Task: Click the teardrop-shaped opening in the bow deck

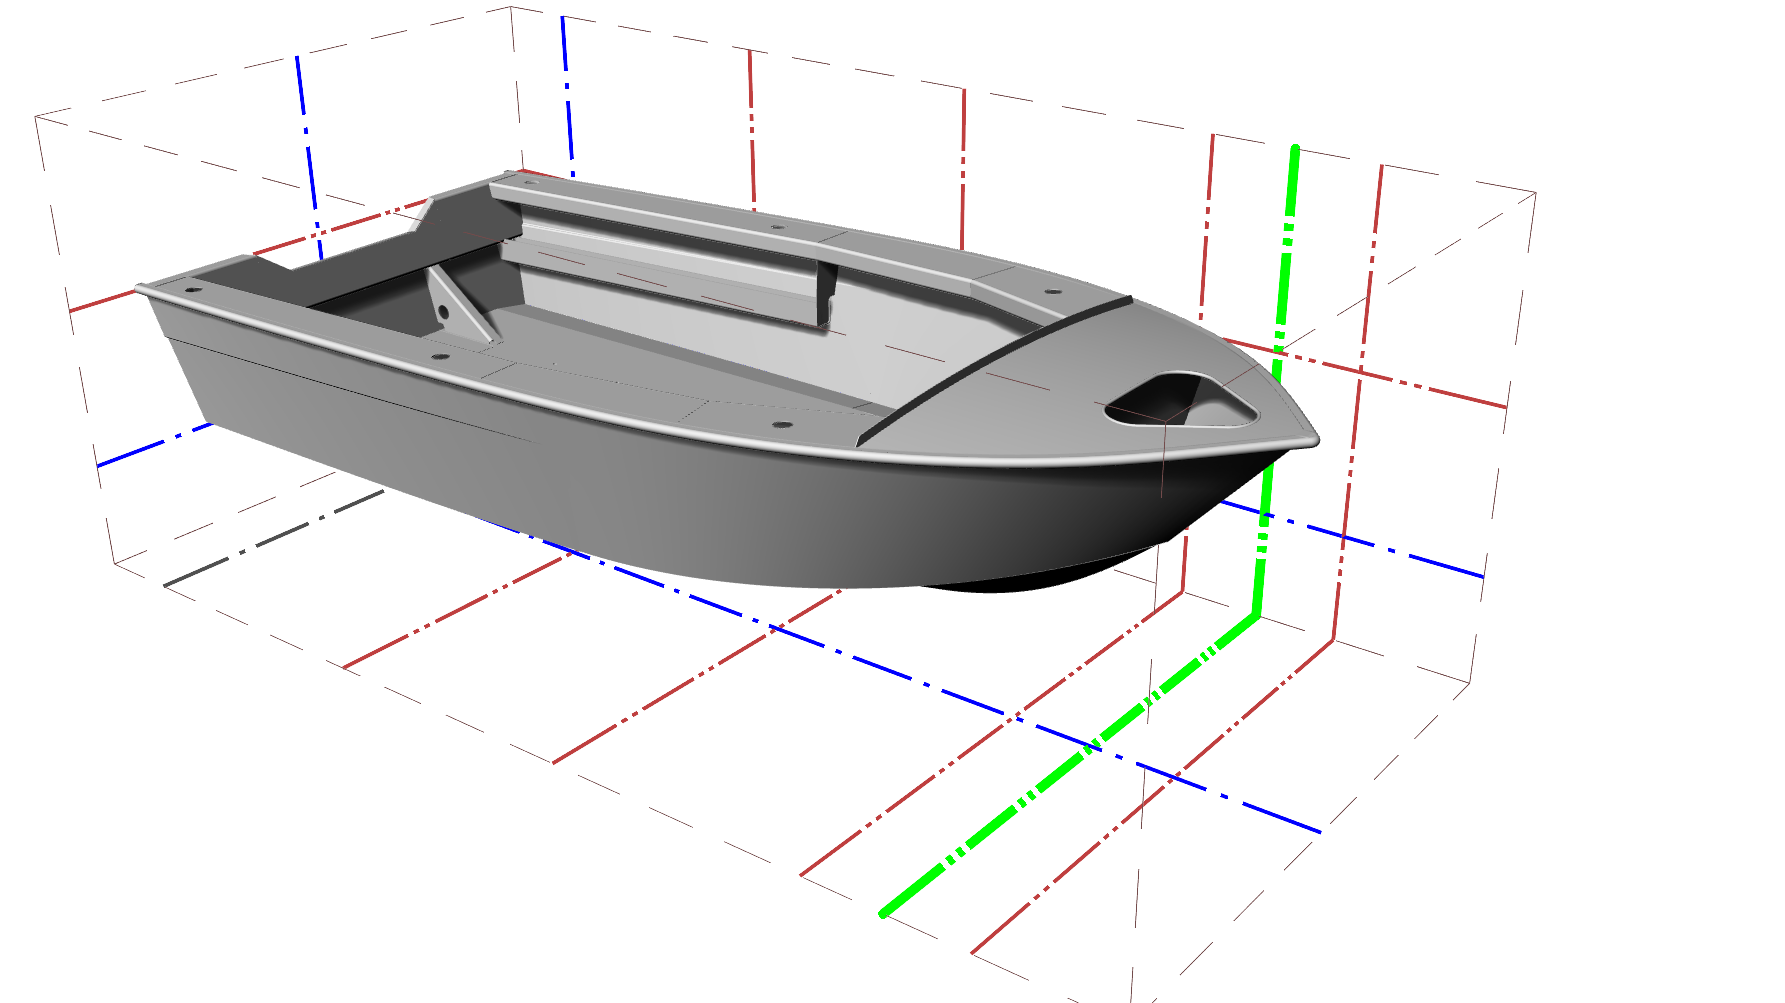Action: coord(1182,401)
